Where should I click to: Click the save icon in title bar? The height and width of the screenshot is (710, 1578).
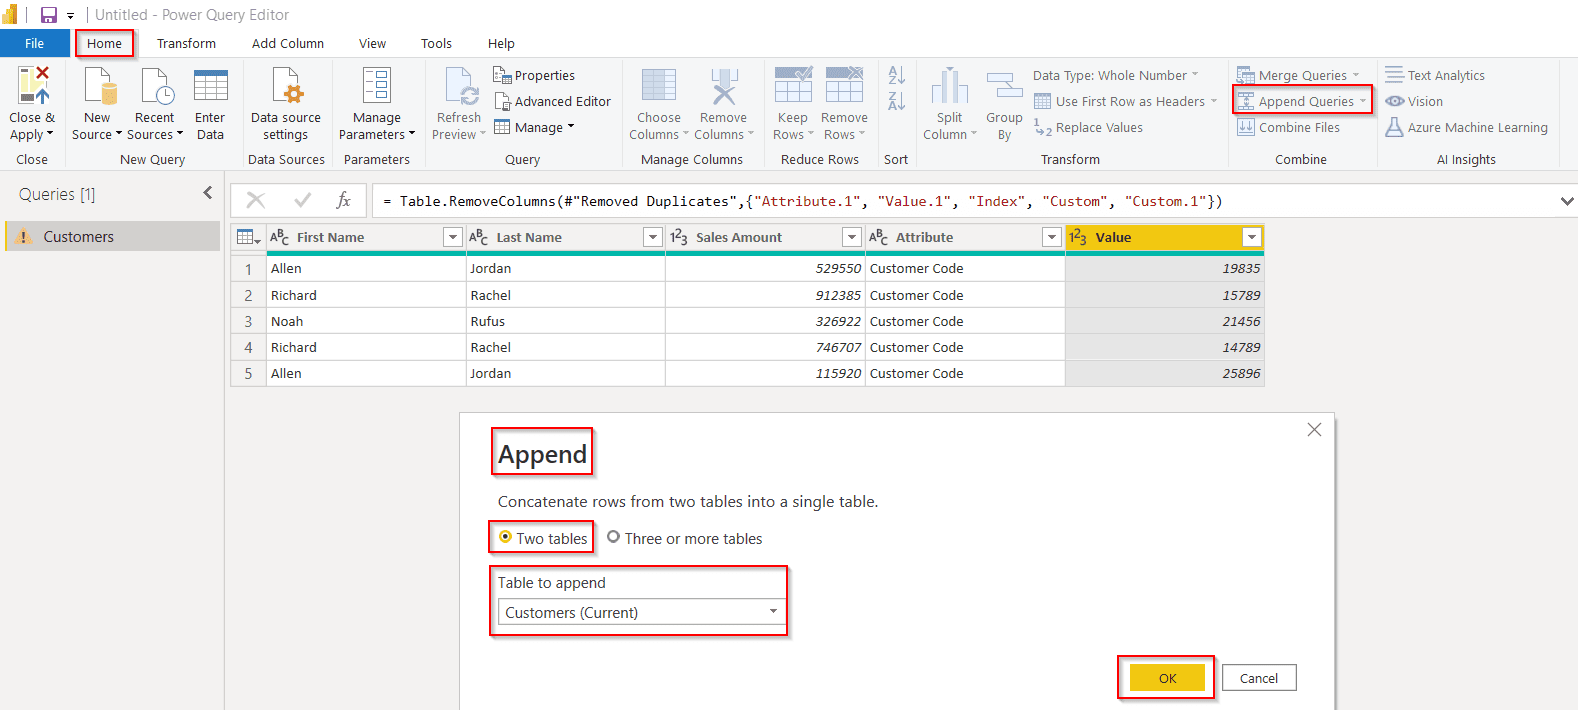click(x=48, y=15)
